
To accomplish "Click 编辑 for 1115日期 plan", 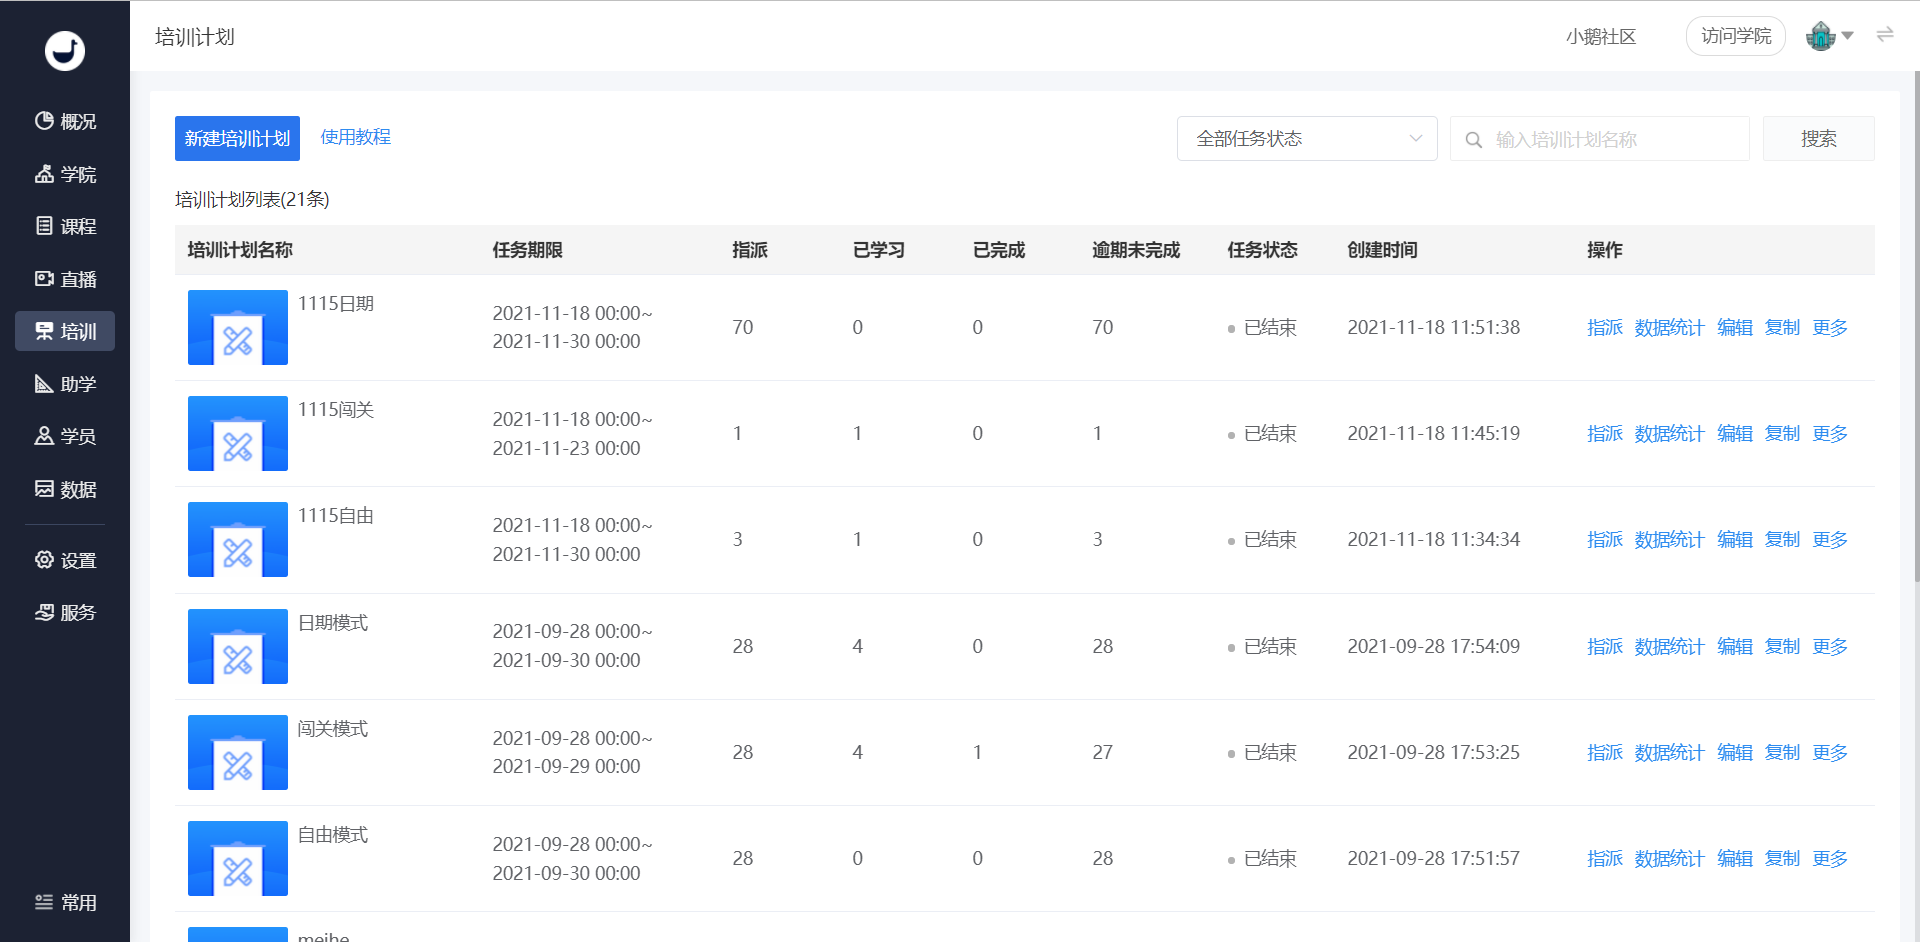I will tap(1735, 327).
